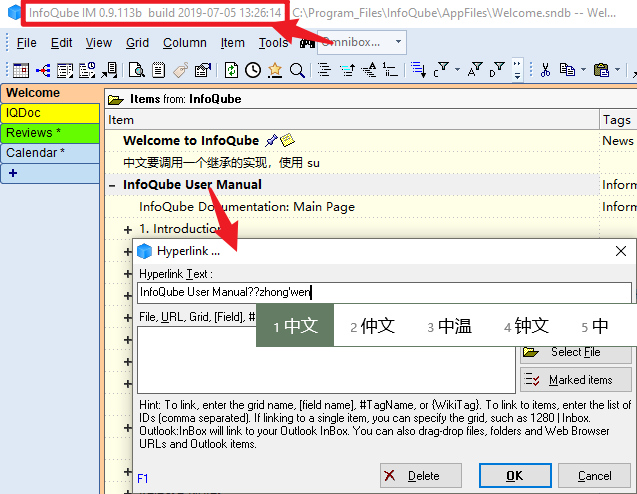Open the View menu
This screenshot has height=494, width=637.
pyautogui.click(x=99, y=43)
